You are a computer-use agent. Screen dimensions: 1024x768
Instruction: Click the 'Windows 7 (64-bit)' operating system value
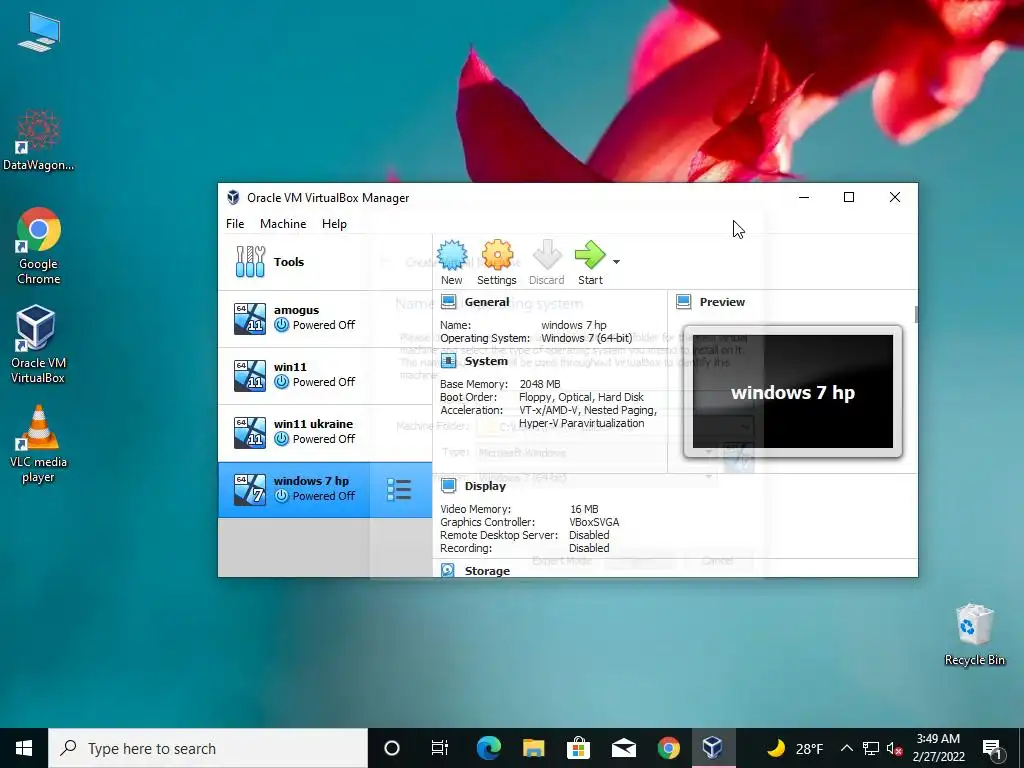(586, 338)
